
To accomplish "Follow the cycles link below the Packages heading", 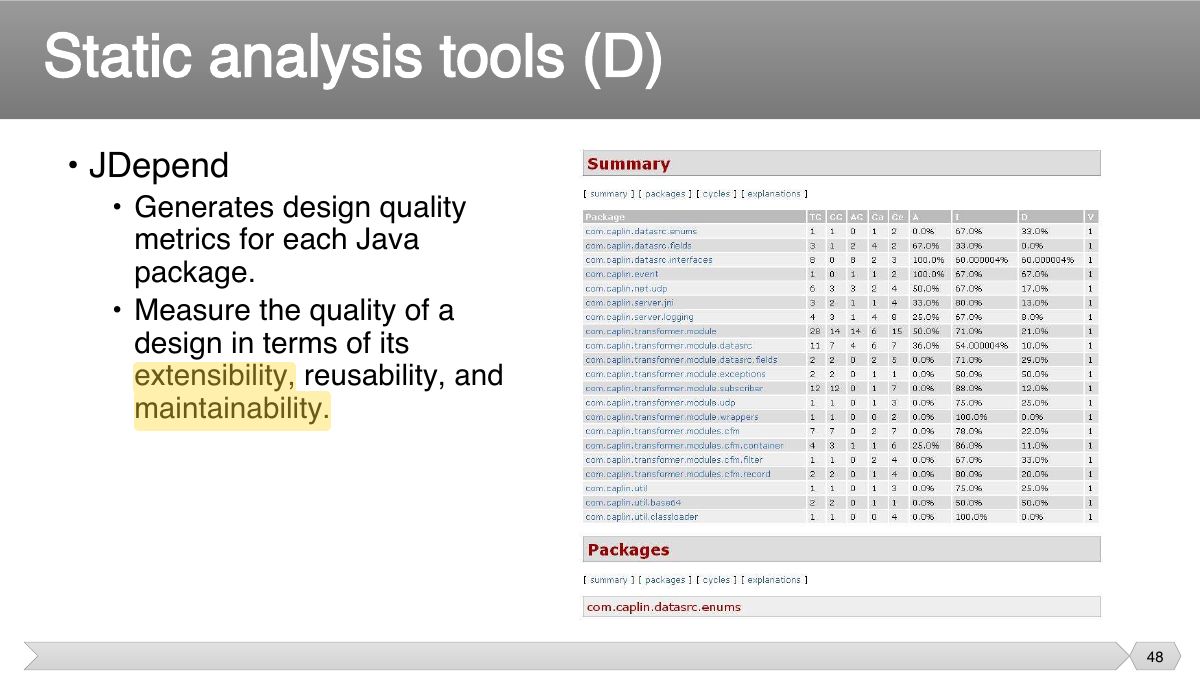I will click(x=716, y=580).
